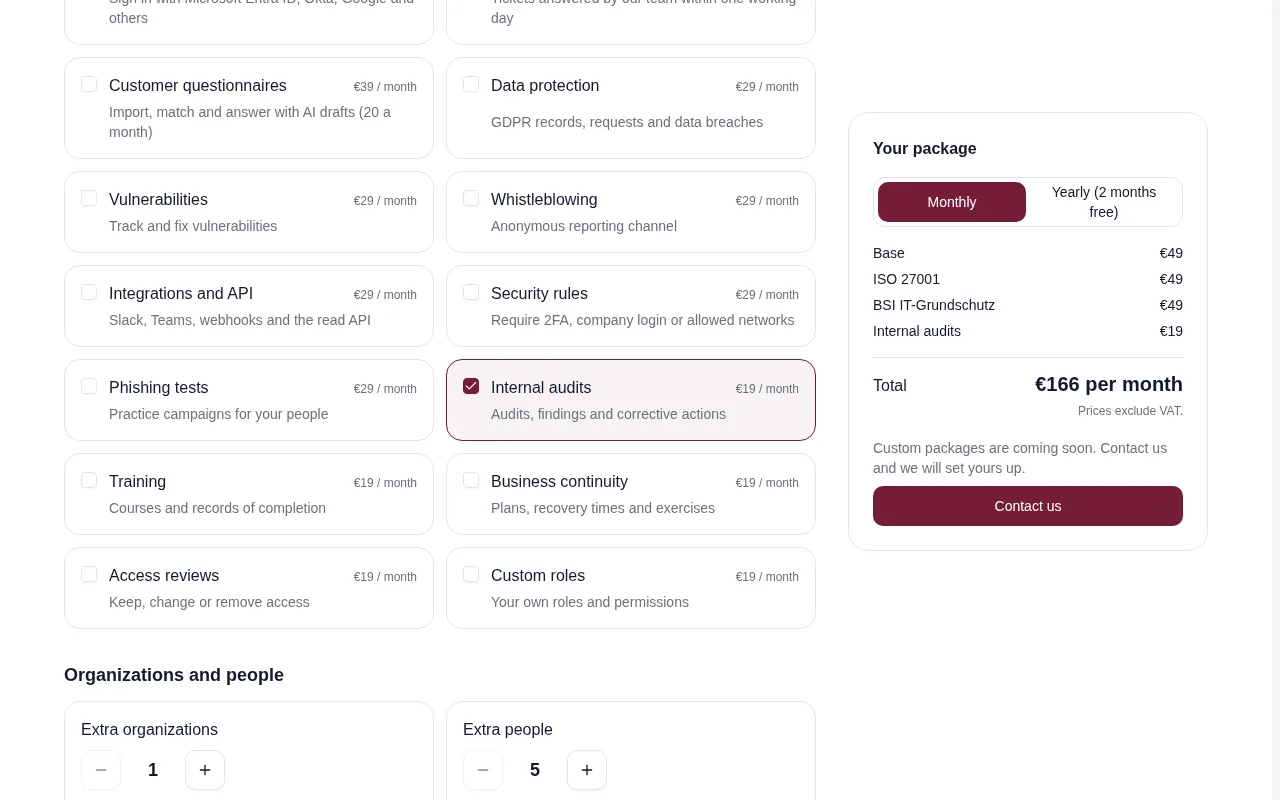This screenshot has width=1280, height=800.
Task: Open the Custom roles add-on card
Action: click(x=631, y=588)
